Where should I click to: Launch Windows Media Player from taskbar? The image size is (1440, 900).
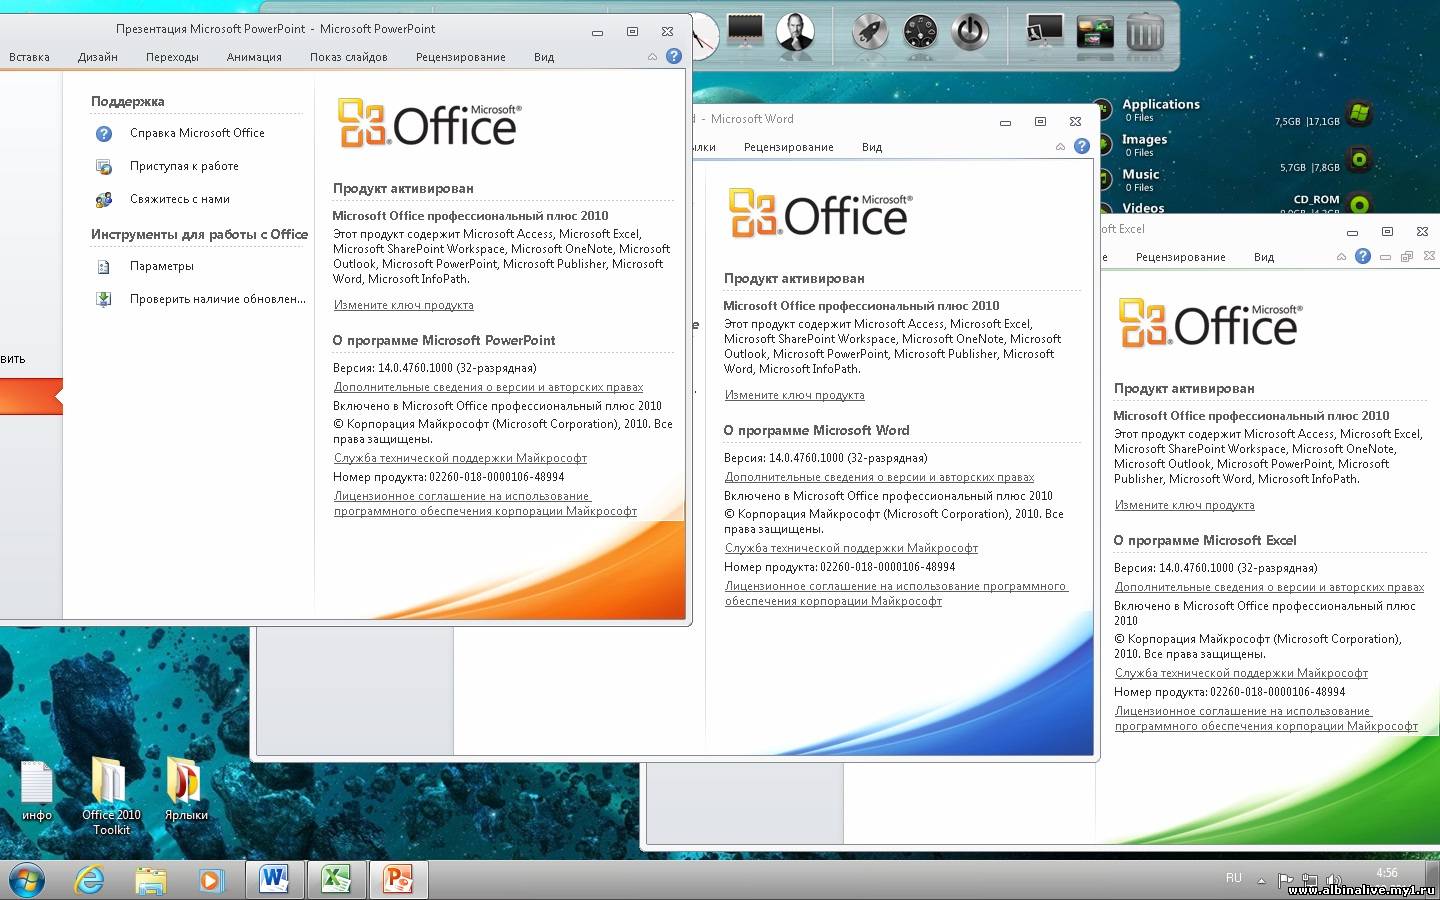click(x=211, y=880)
